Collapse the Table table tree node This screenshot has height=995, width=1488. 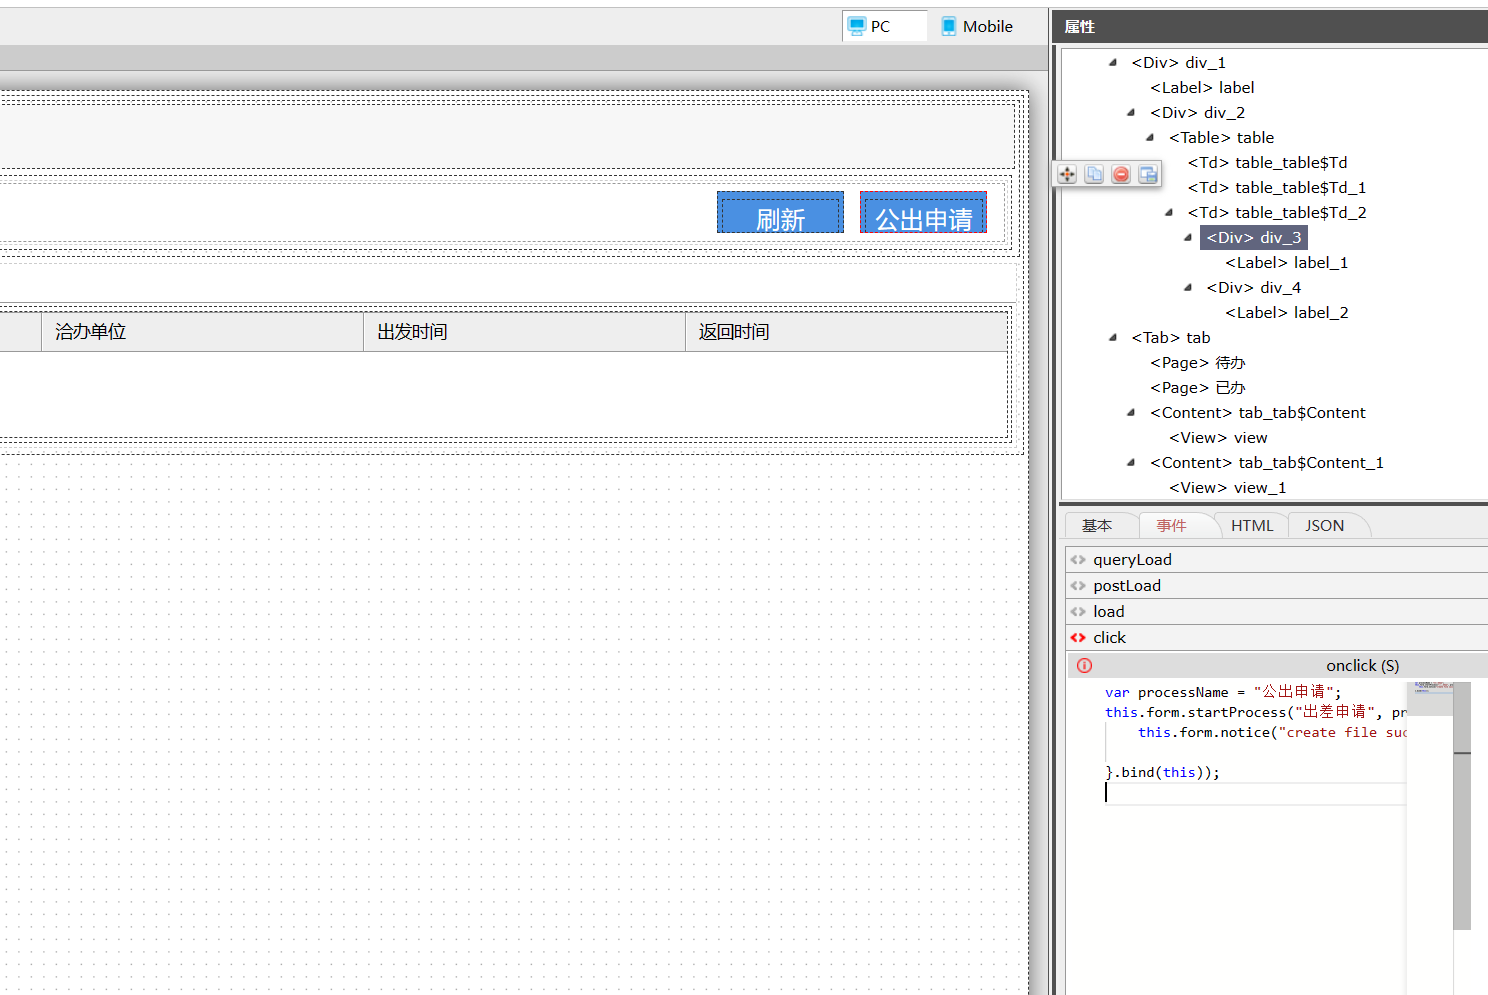[1150, 138]
